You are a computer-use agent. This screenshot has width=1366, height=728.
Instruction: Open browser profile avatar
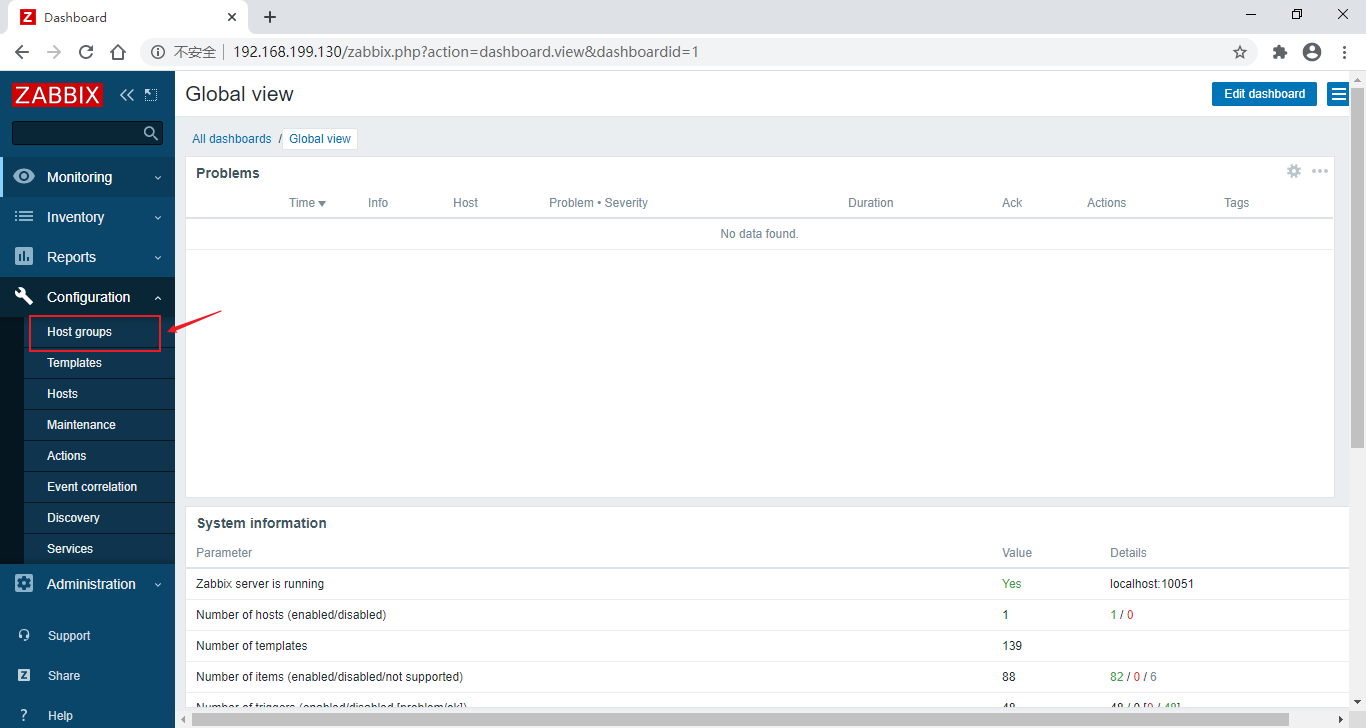(1312, 52)
